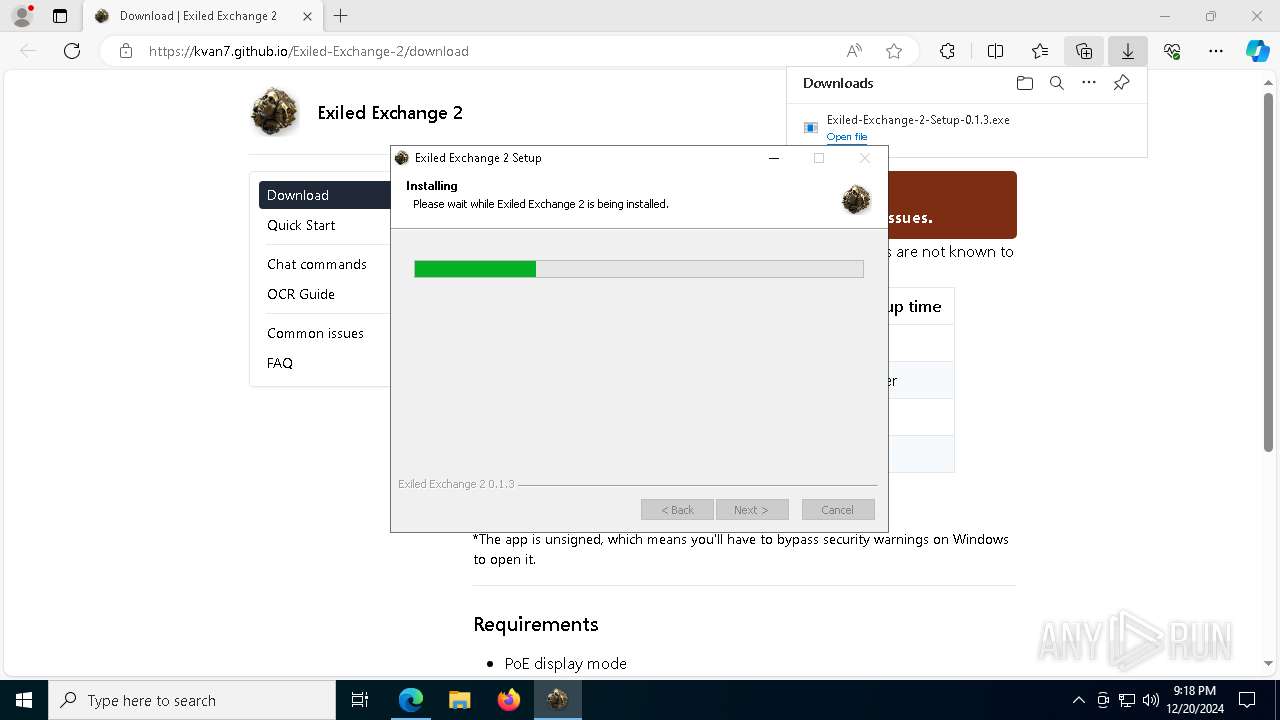Open the tab actions menu icon
Screen dimensions: 1280x720
pos(60,16)
